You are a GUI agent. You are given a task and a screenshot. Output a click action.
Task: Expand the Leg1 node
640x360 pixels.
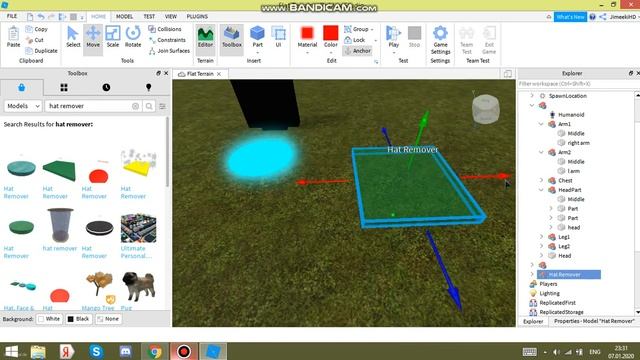click(x=541, y=237)
